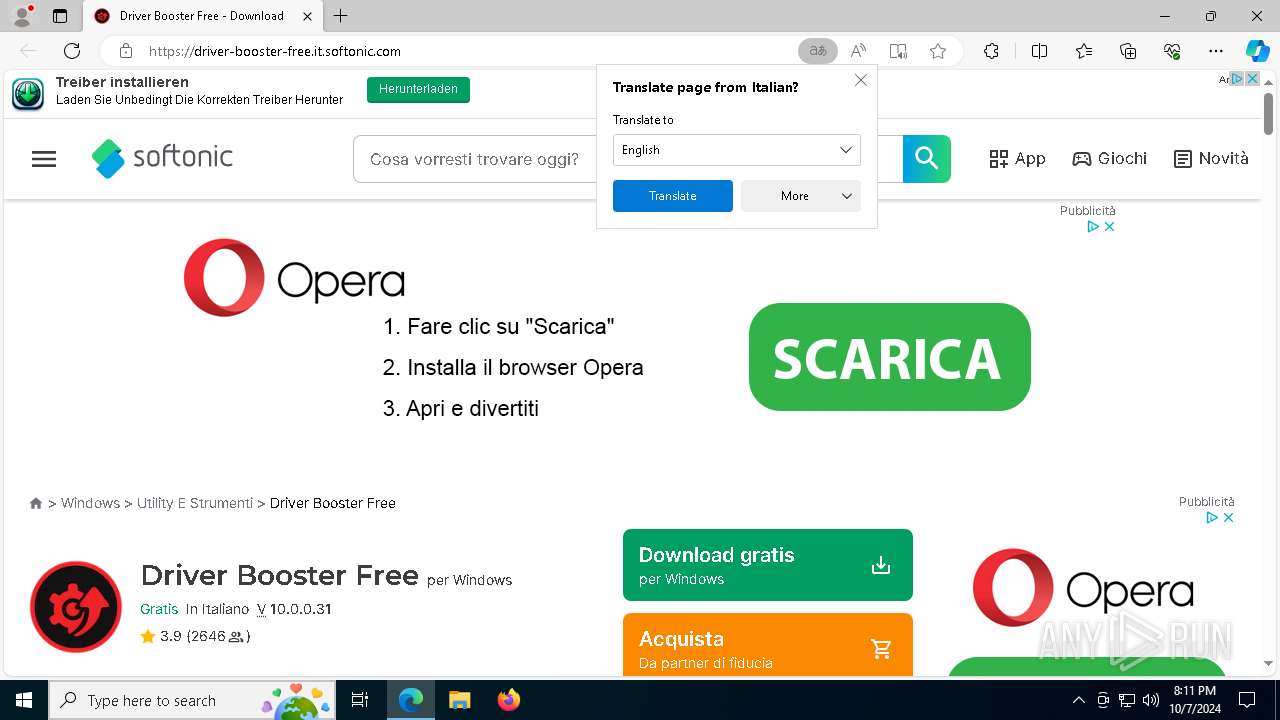Launch Firefox from taskbar
The width and height of the screenshot is (1280, 720).
509,700
